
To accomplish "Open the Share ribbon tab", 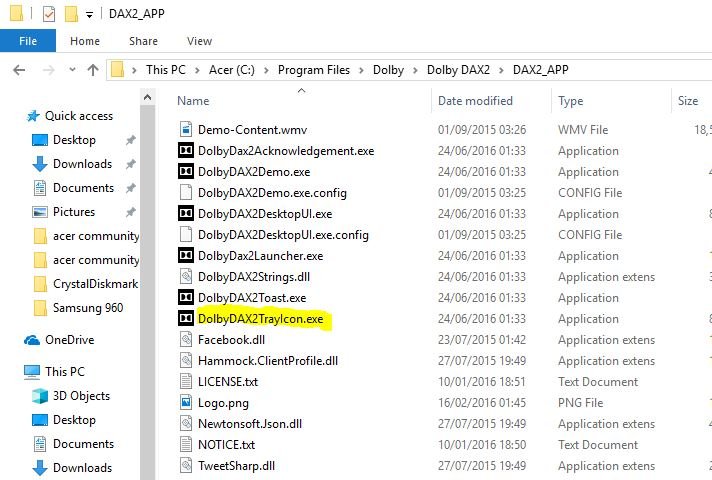I will coord(143,41).
